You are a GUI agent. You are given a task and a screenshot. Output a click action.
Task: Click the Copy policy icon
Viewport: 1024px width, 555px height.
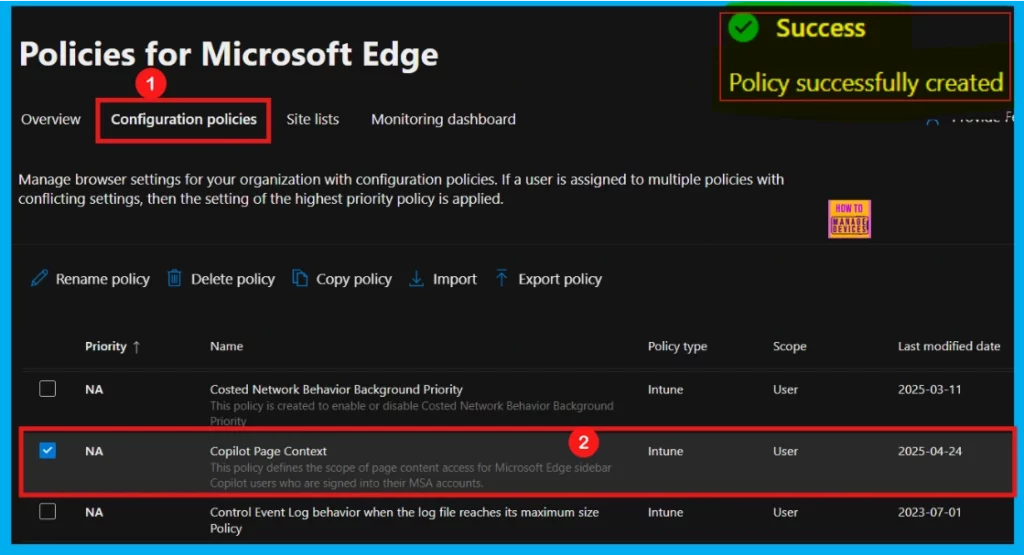[x=300, y=279]
